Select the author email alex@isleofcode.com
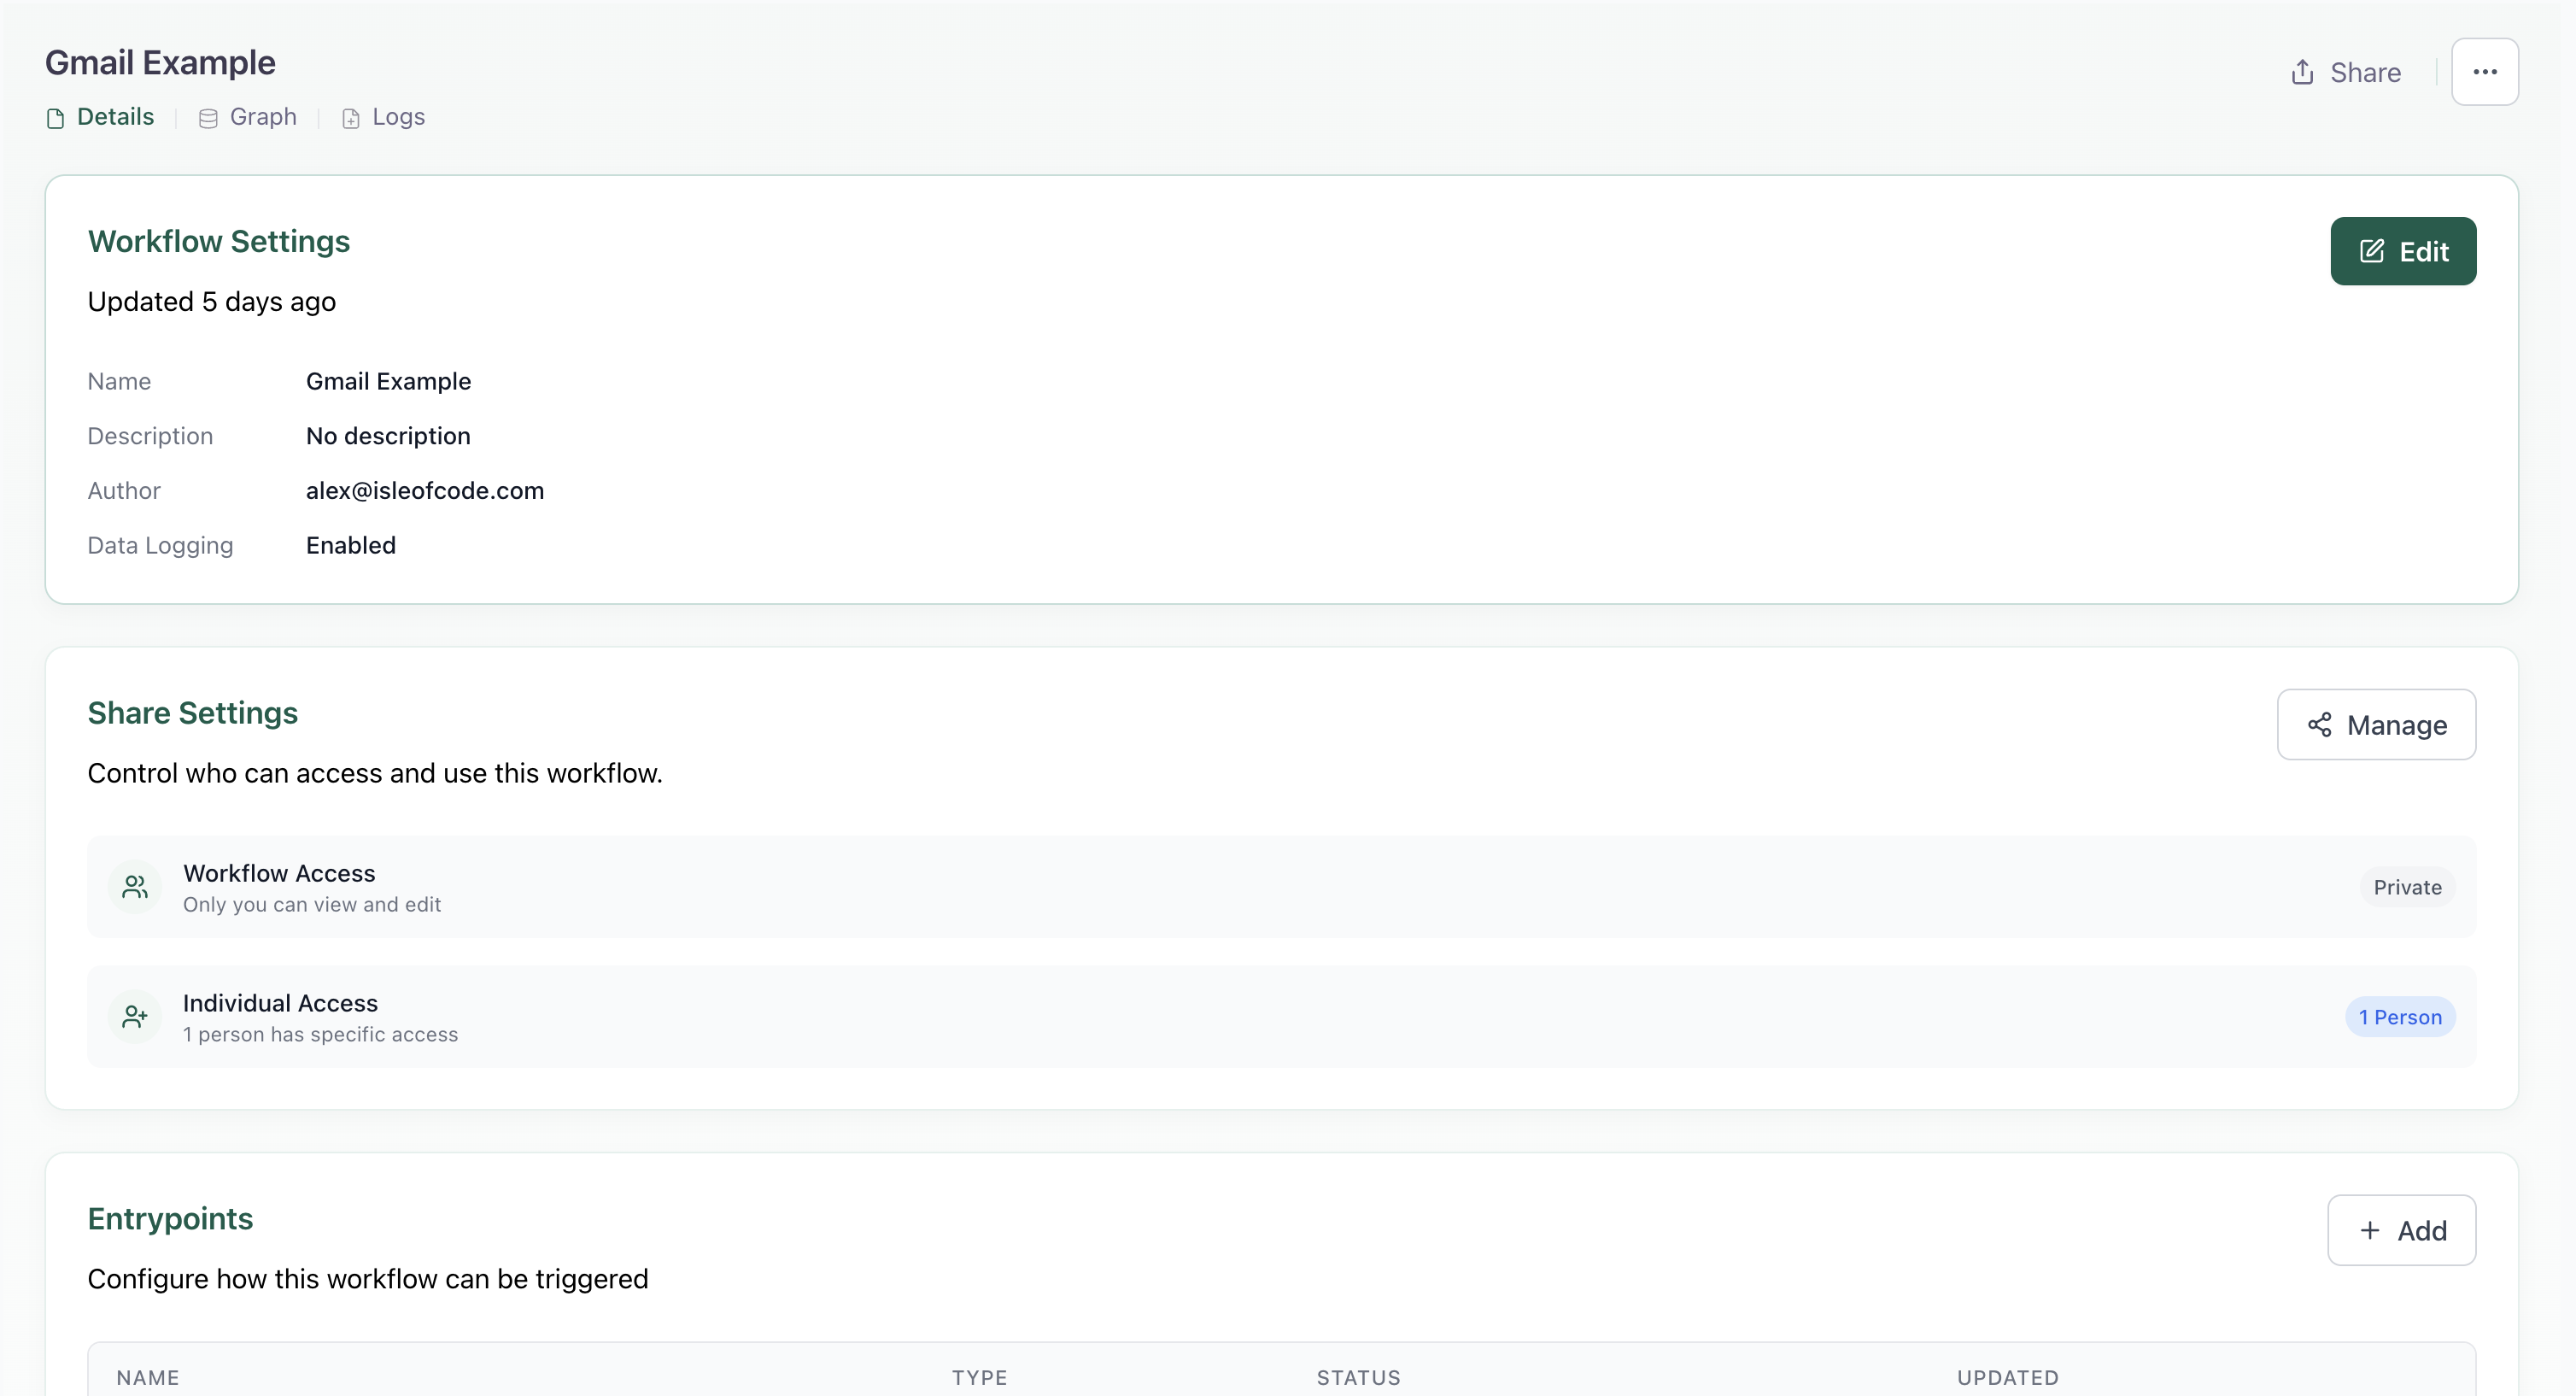This screenshot has width=2576, height=1396. tap(424, 490)
